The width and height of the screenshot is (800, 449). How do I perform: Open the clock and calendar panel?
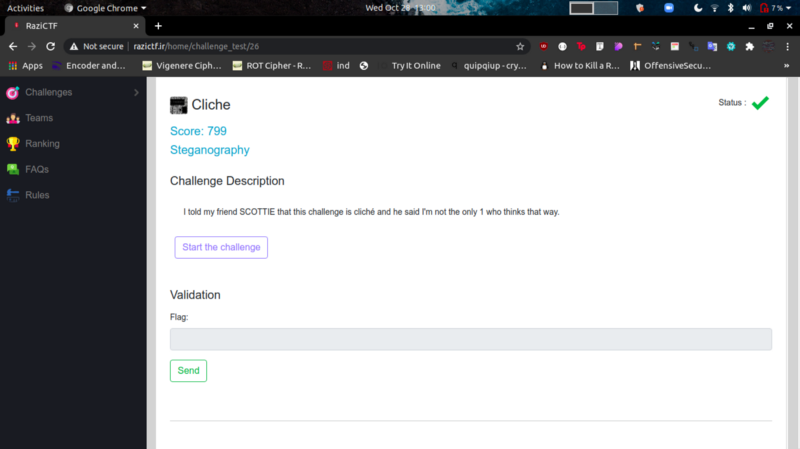coord(401,8)
